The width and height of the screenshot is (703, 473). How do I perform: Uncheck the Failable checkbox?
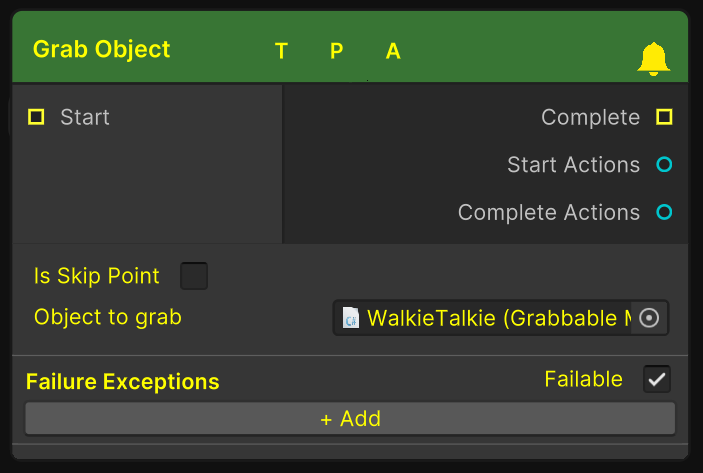click(x=657, y=380)
